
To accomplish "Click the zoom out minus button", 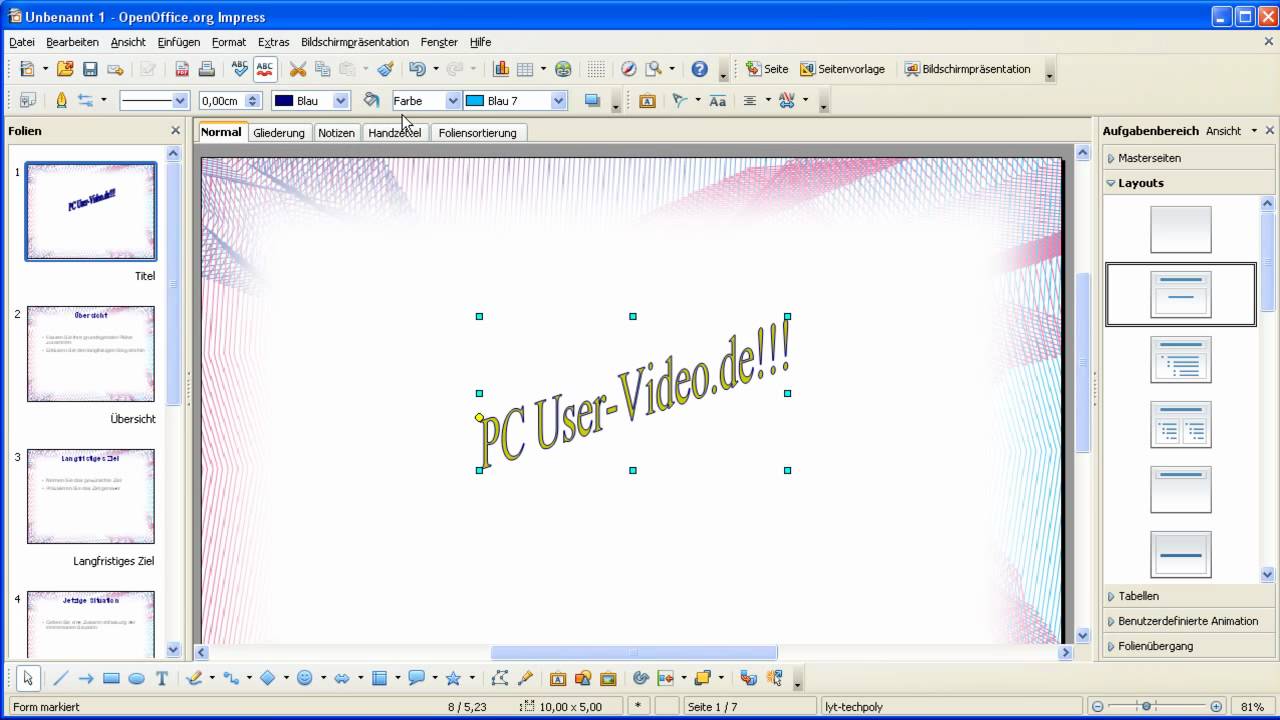I will (1098, 706).
